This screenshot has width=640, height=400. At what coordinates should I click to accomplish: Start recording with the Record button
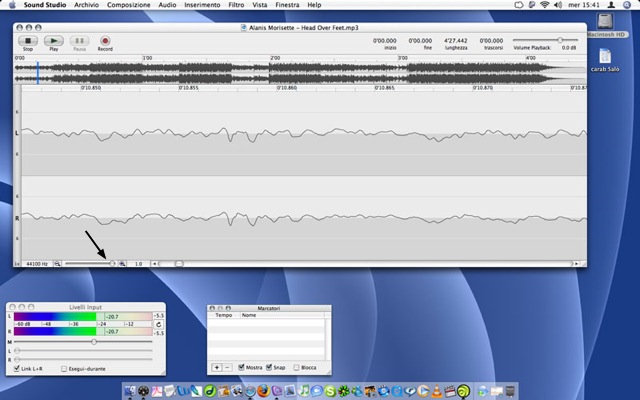click(x=105, y=41)
